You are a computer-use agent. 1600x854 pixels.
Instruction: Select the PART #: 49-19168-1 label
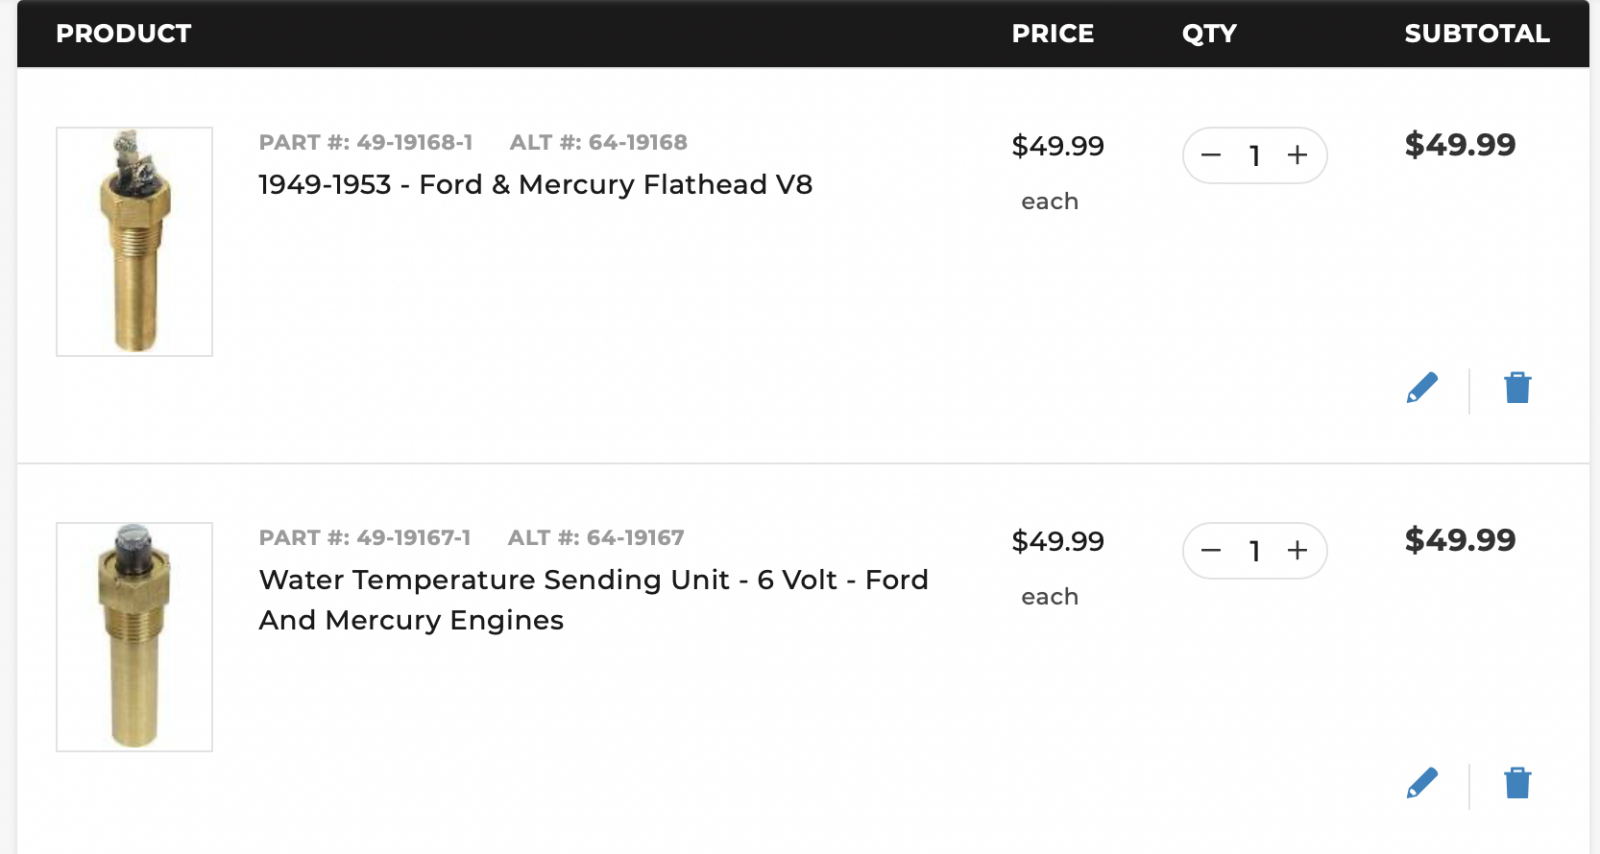click(365, 142)
